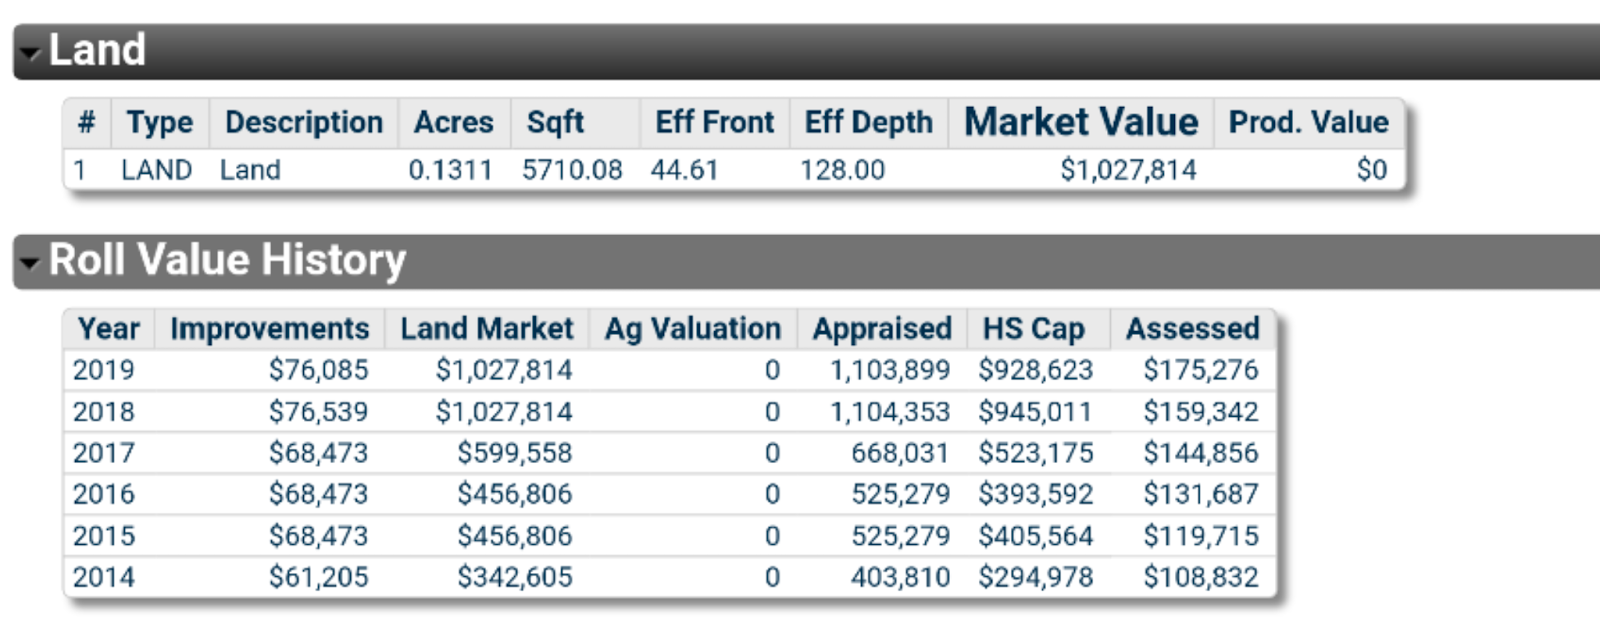Click the Year column header
The image size is (1600, 623).
click(x=109, y=329)
